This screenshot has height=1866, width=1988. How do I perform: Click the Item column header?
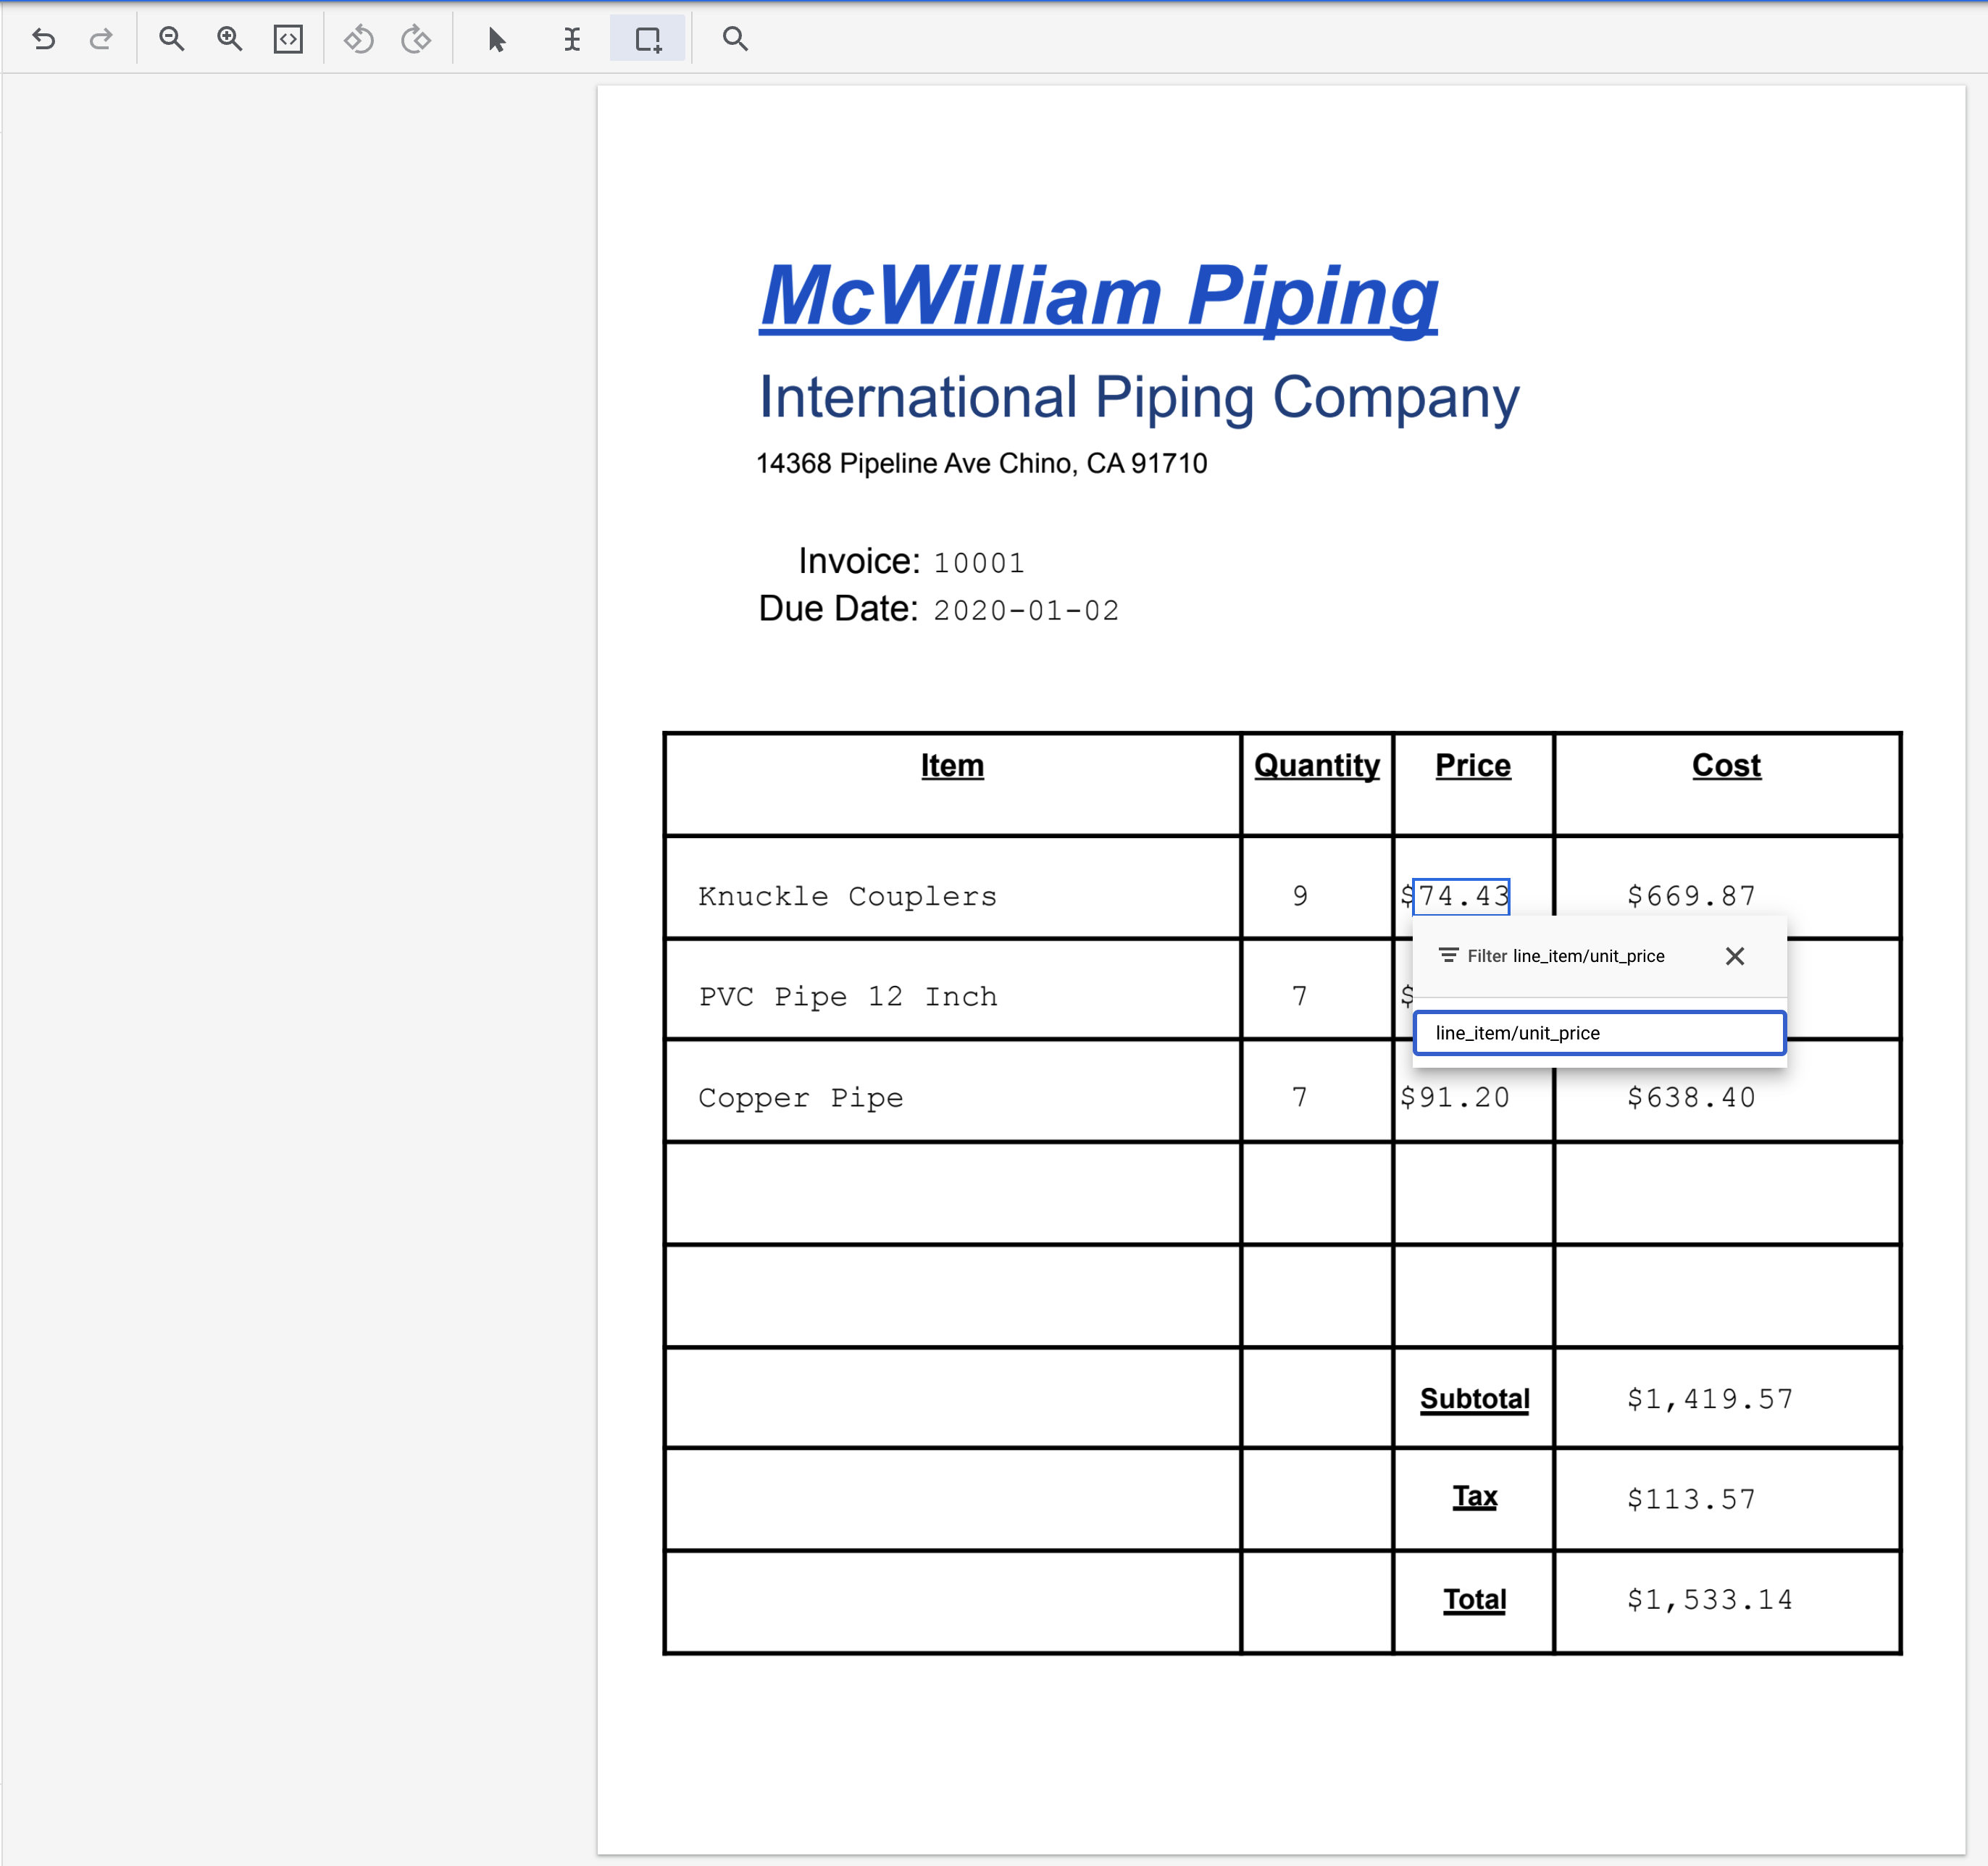tap(955, 766)
